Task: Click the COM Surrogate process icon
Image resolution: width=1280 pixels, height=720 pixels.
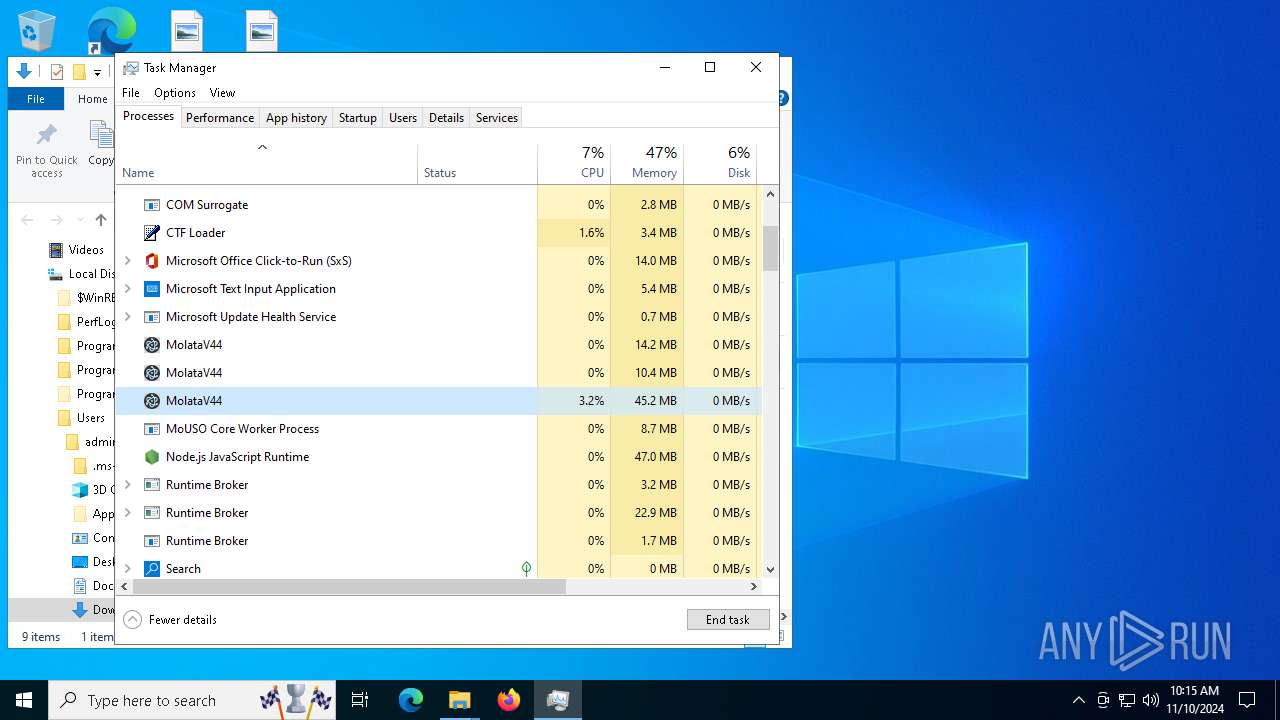Action: tap(152, 205)
